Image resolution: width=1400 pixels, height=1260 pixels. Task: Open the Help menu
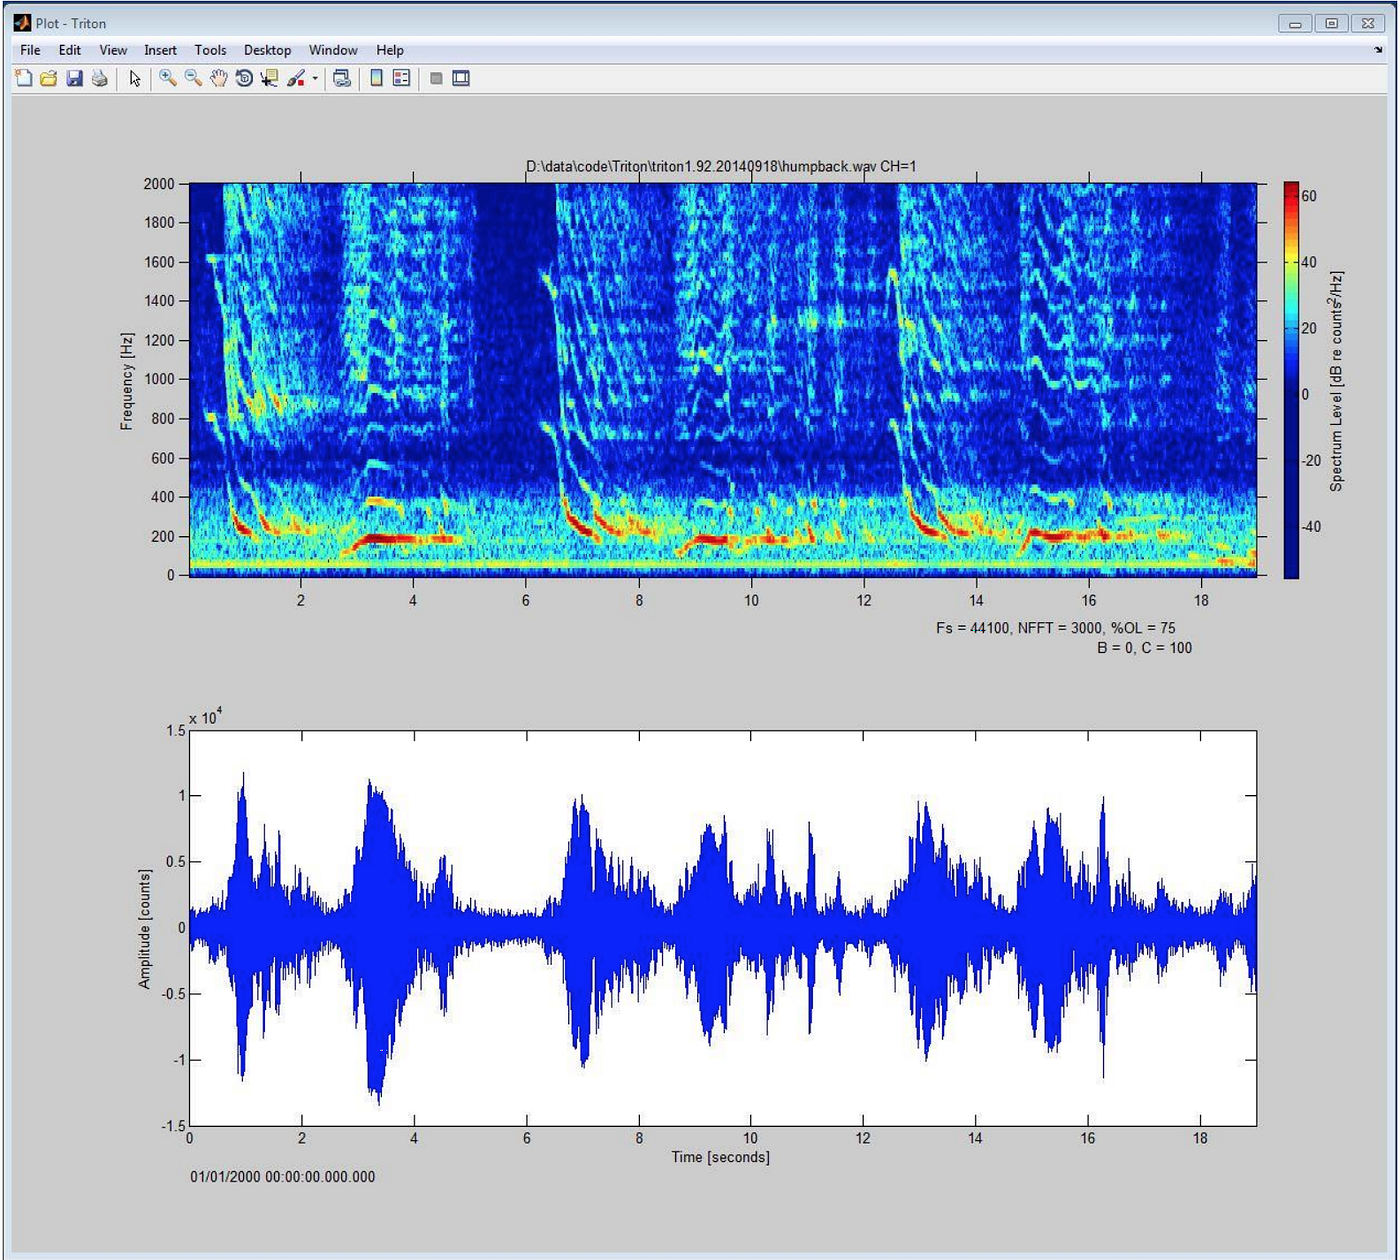[390, 50]
